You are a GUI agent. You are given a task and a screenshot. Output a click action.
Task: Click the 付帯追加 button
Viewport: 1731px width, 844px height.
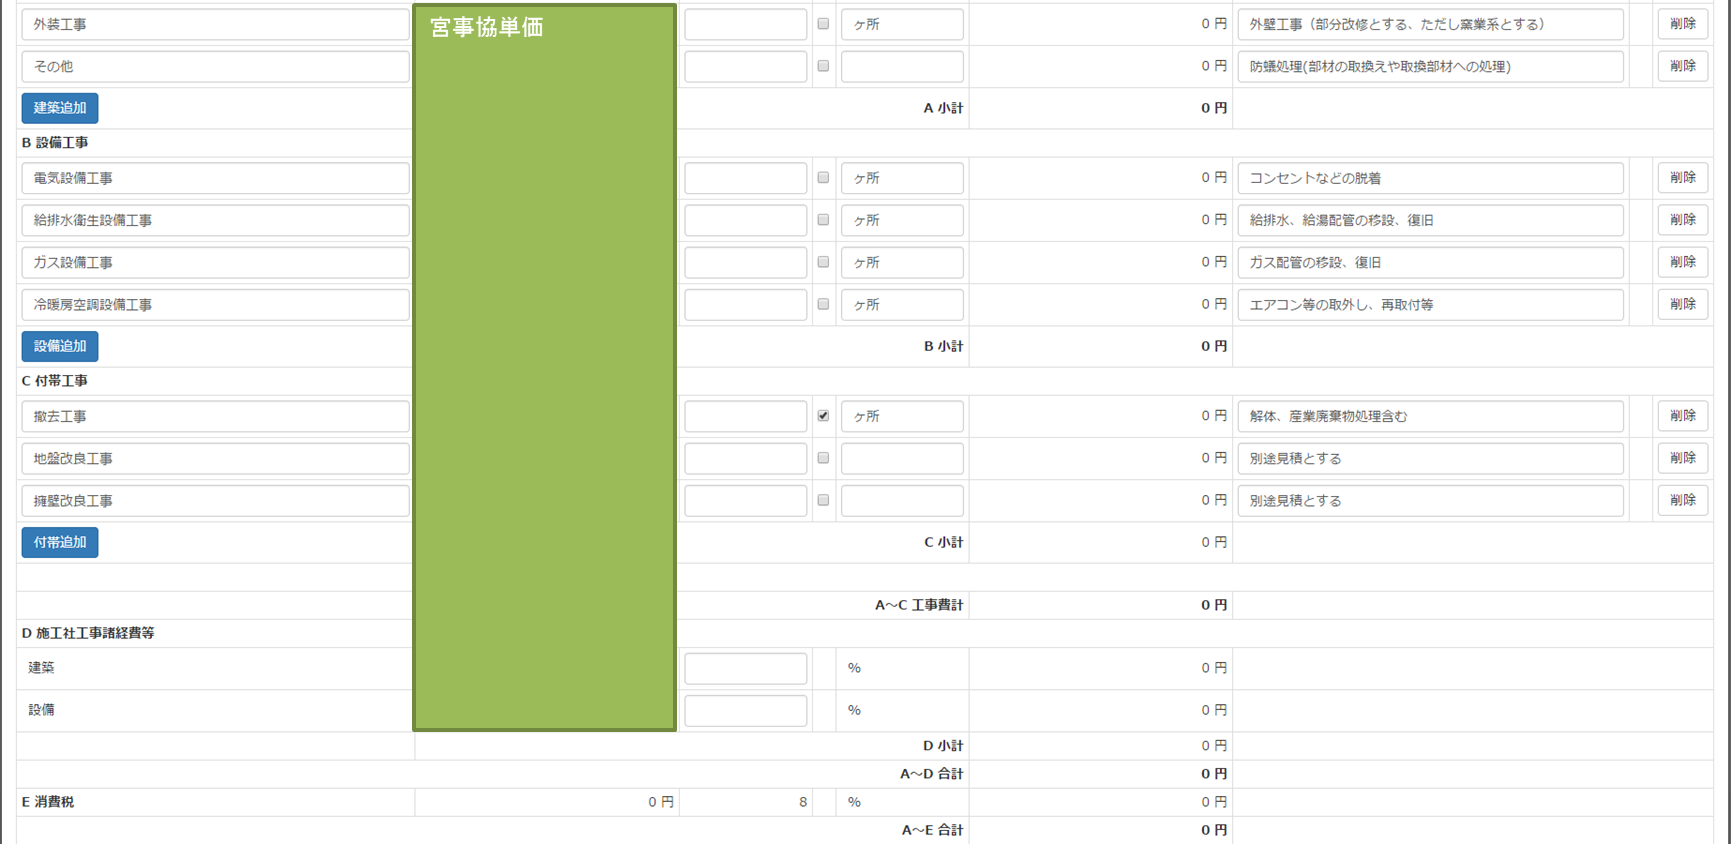tap(60, 542)
